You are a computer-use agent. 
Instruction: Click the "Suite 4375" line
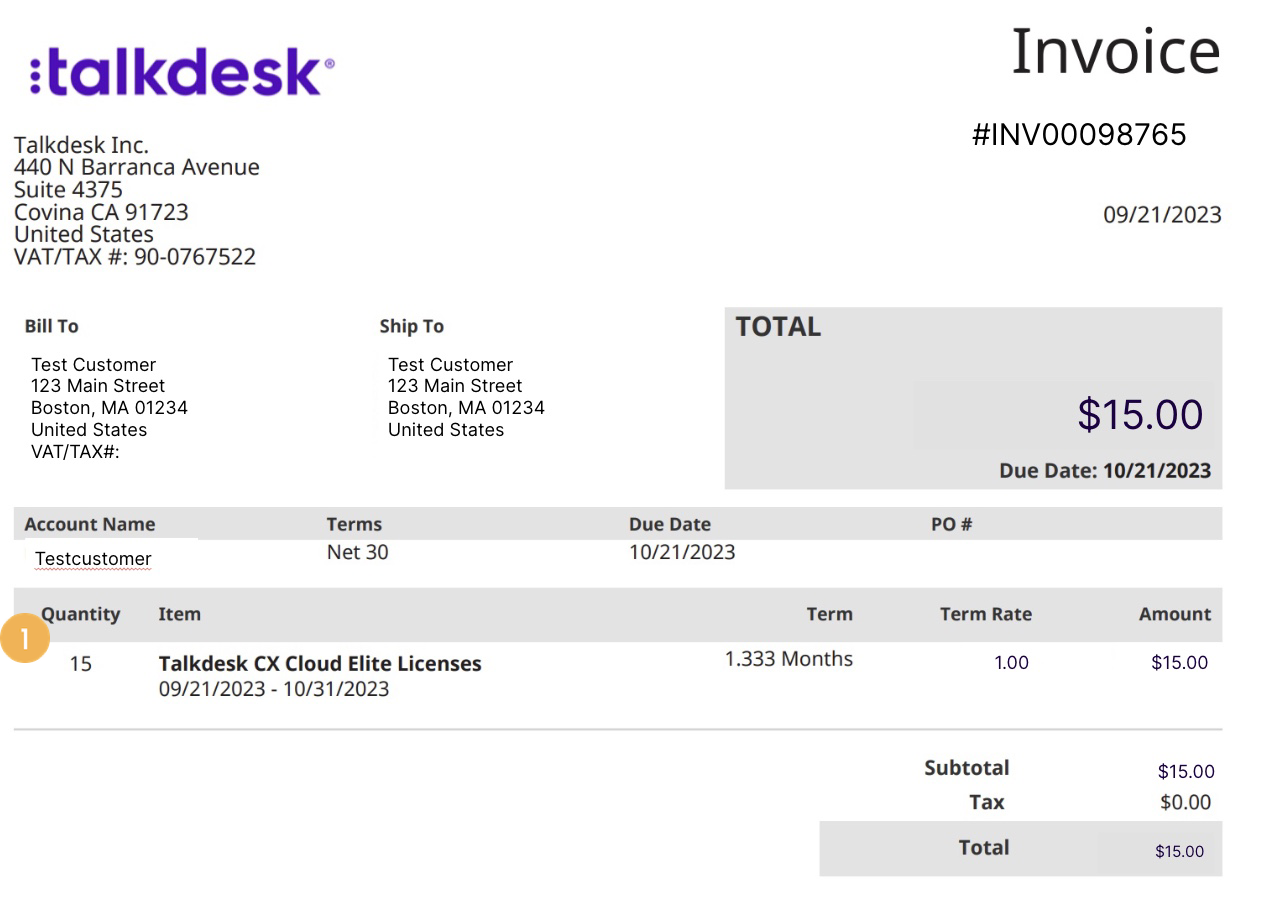(68, 190)
